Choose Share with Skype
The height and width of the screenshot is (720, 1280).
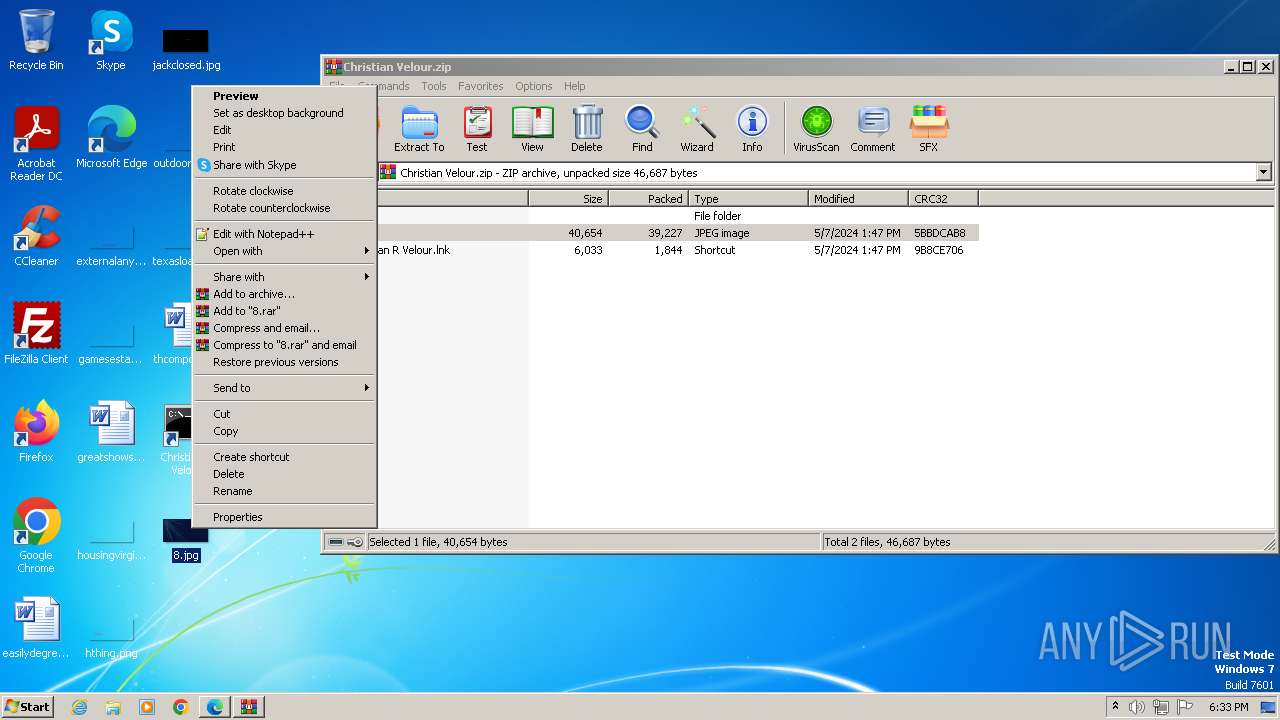point(284,165)
